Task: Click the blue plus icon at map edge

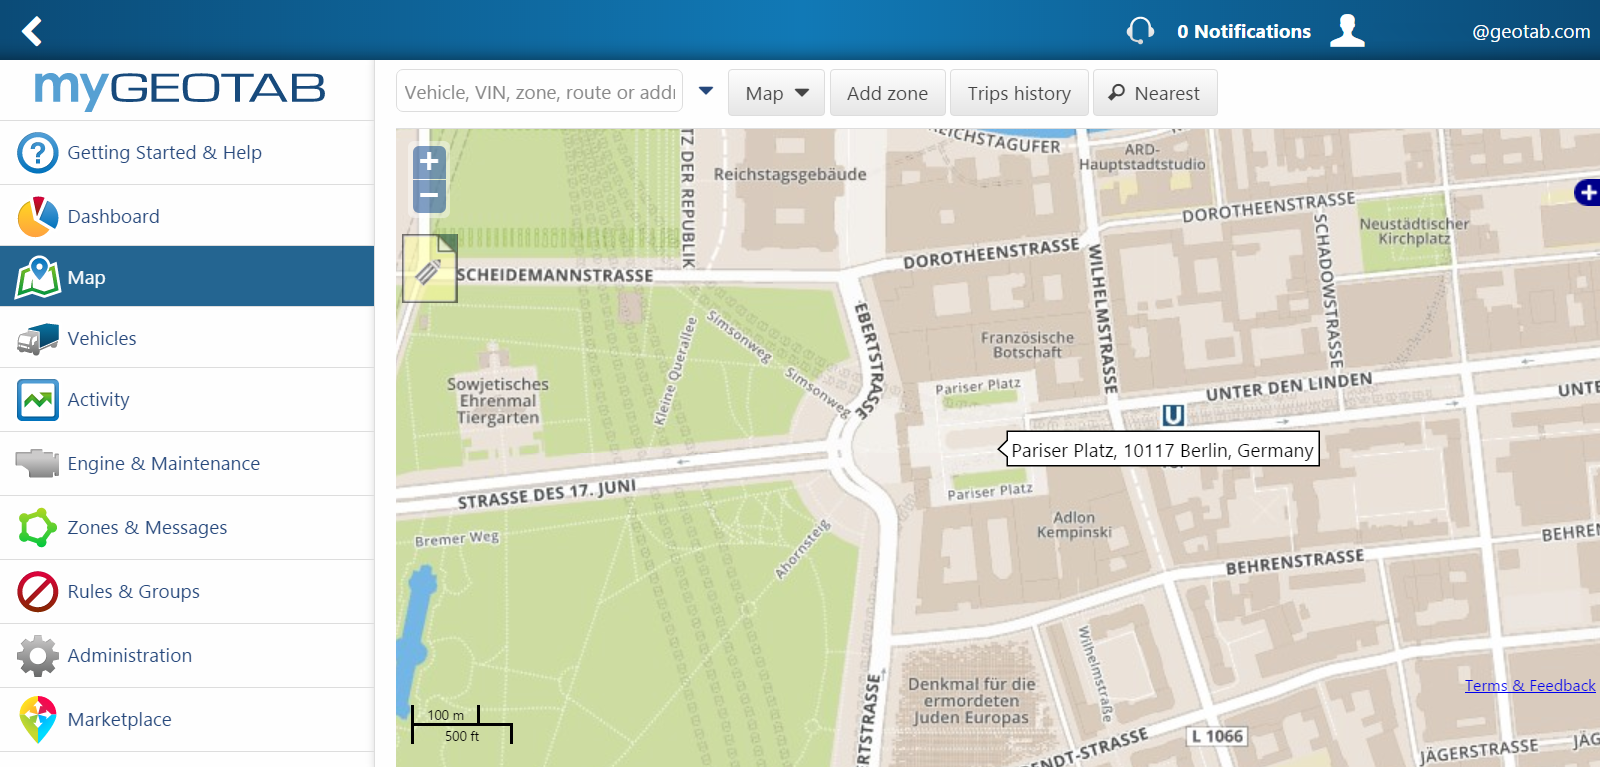Action: (1588, 192)
